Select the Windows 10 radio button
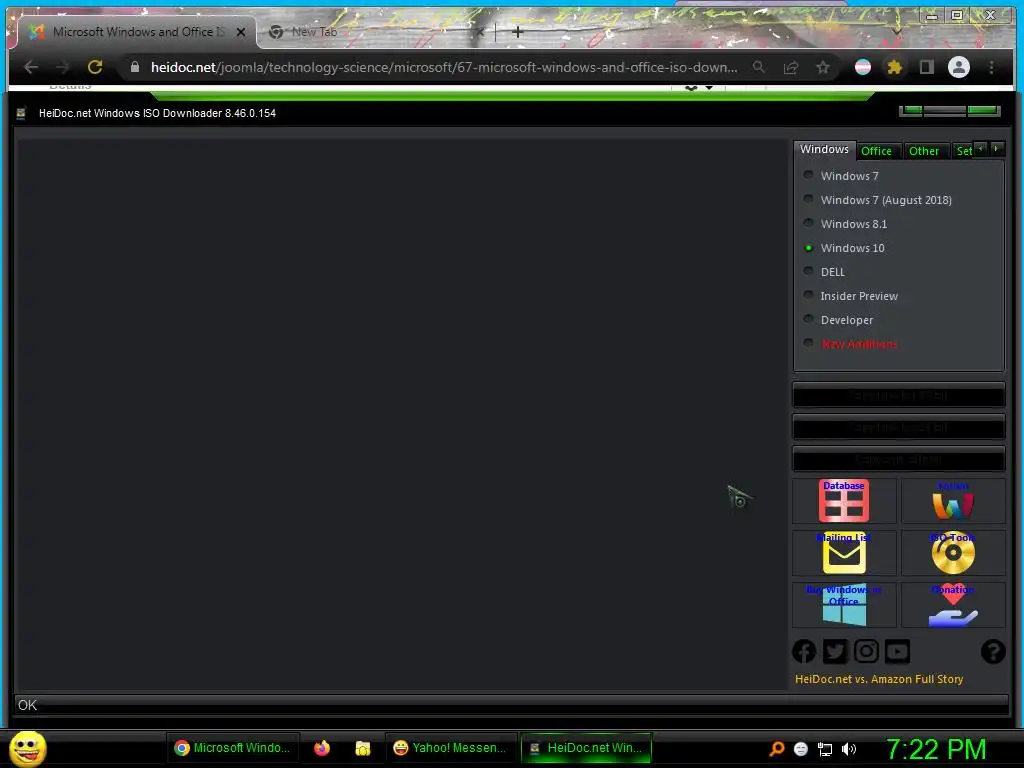The height and width of the screenshot is (768, 1024). 808,248
